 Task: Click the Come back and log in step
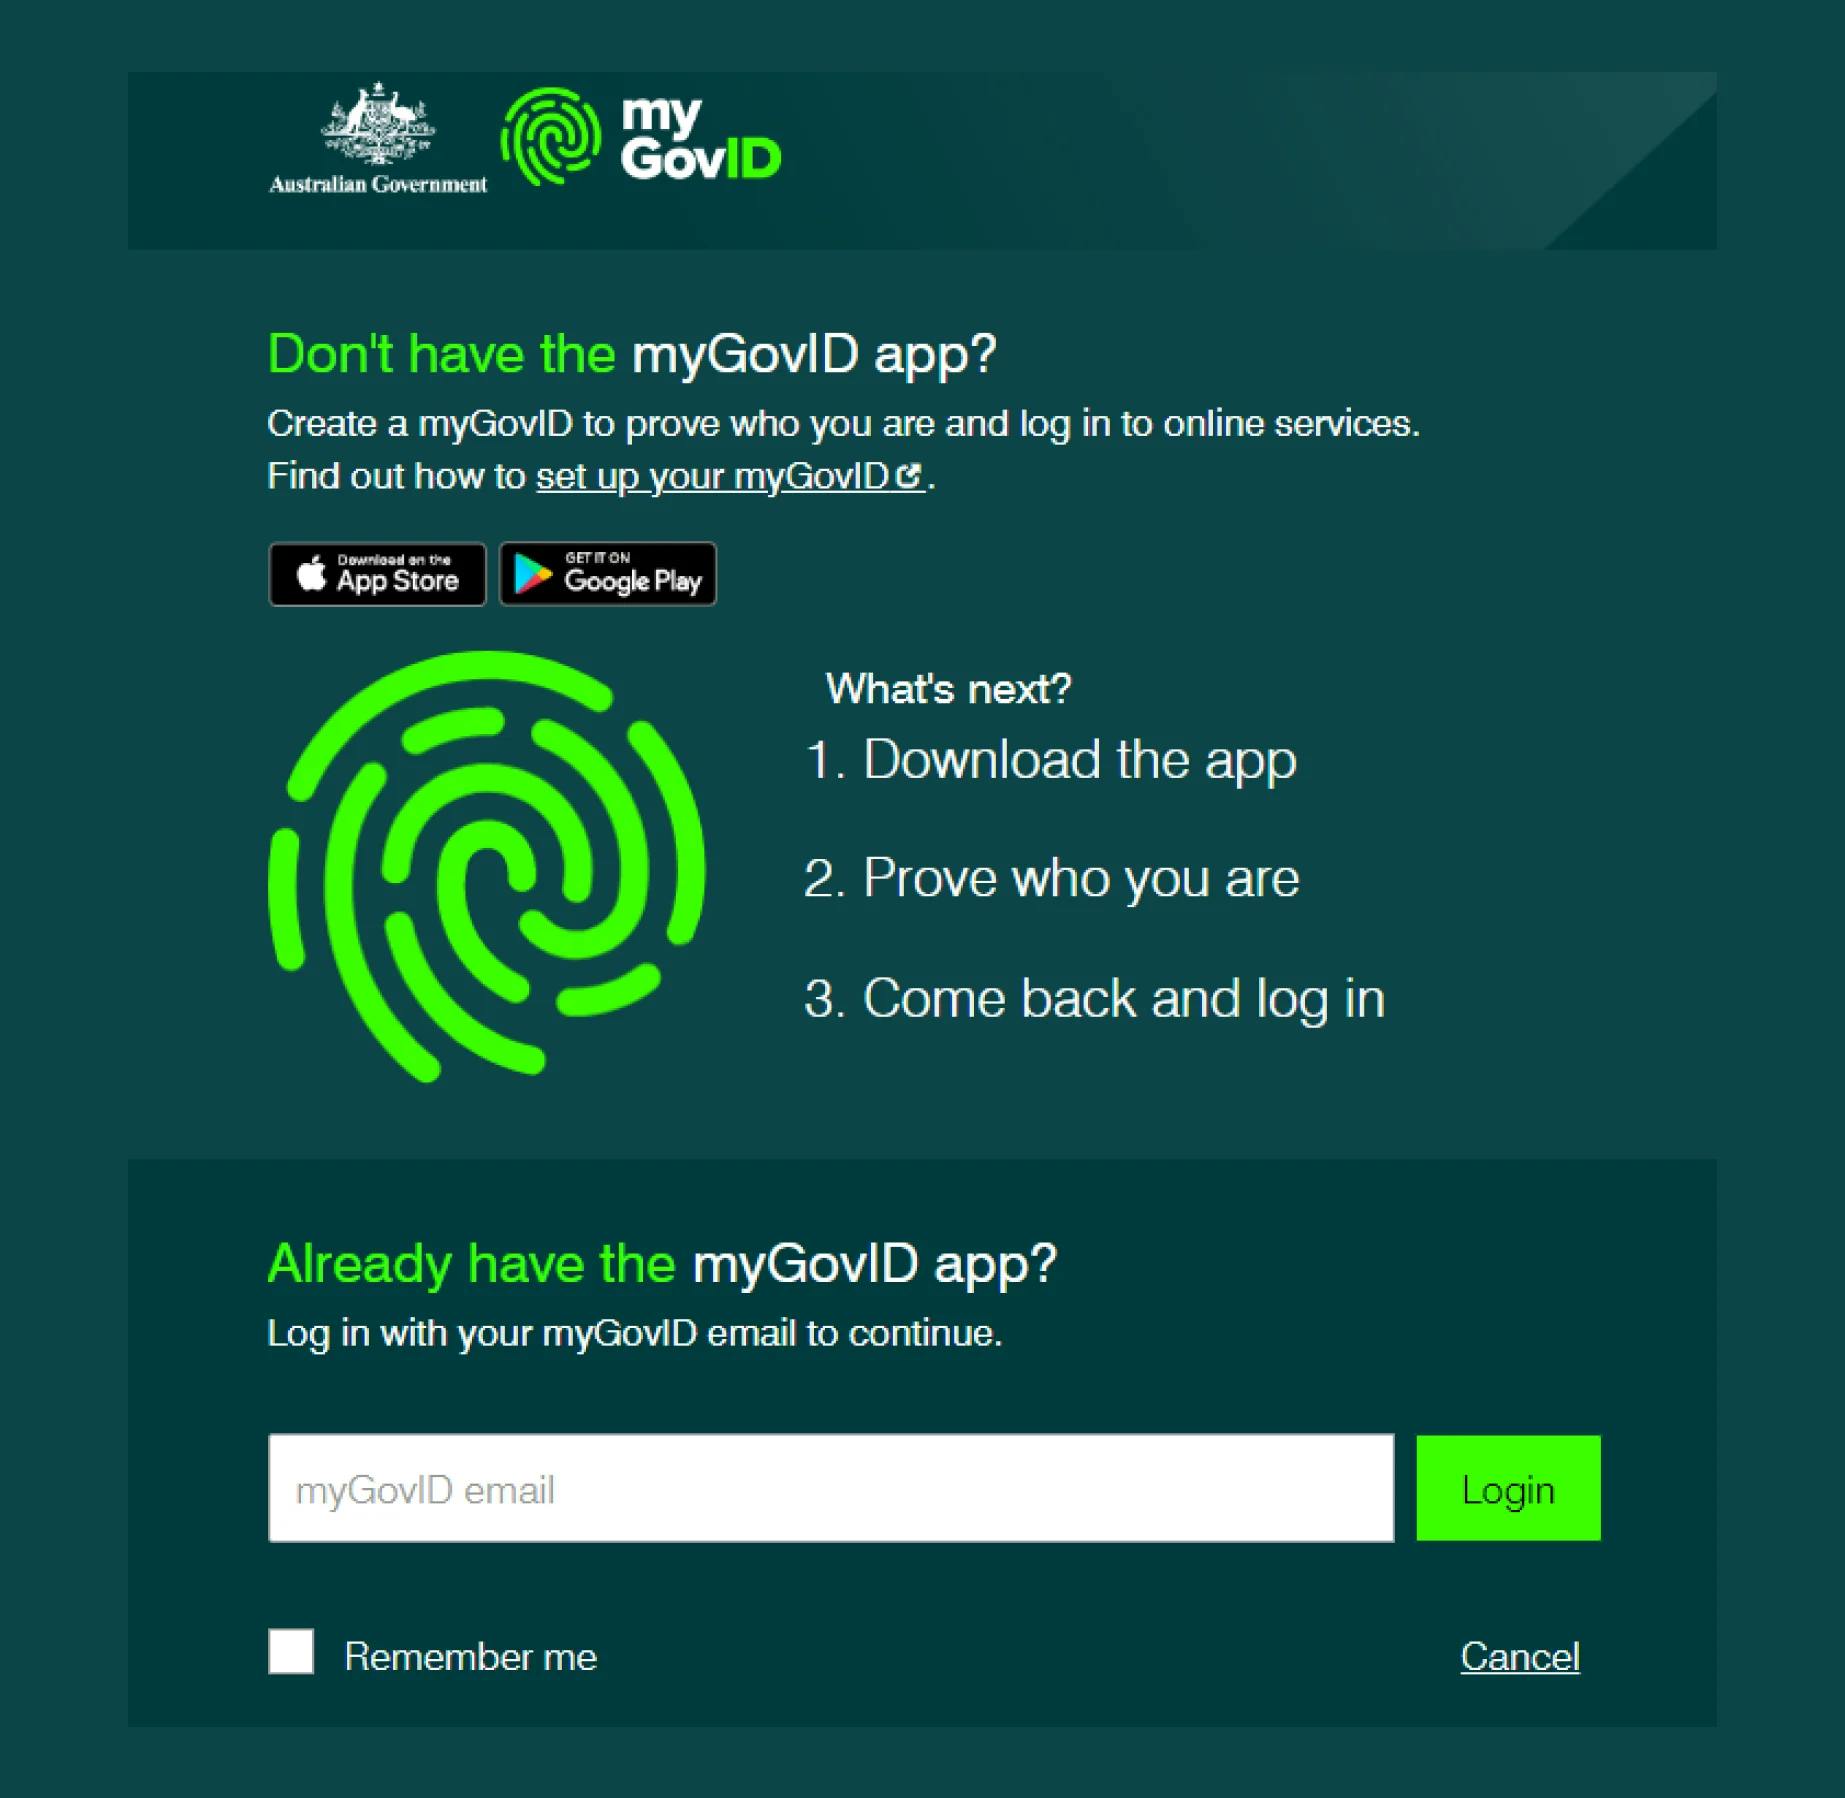click(1095, 998)
